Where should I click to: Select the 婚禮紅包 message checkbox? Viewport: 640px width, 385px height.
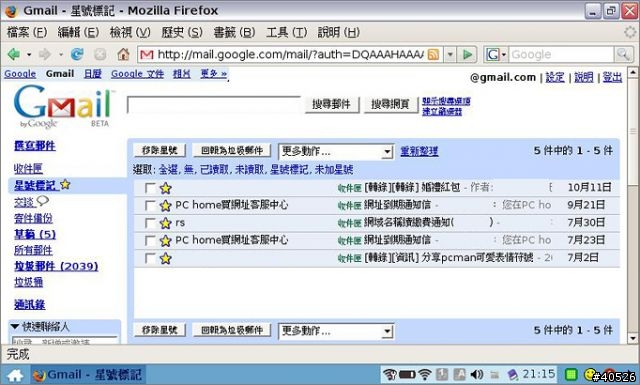point(150,188)
